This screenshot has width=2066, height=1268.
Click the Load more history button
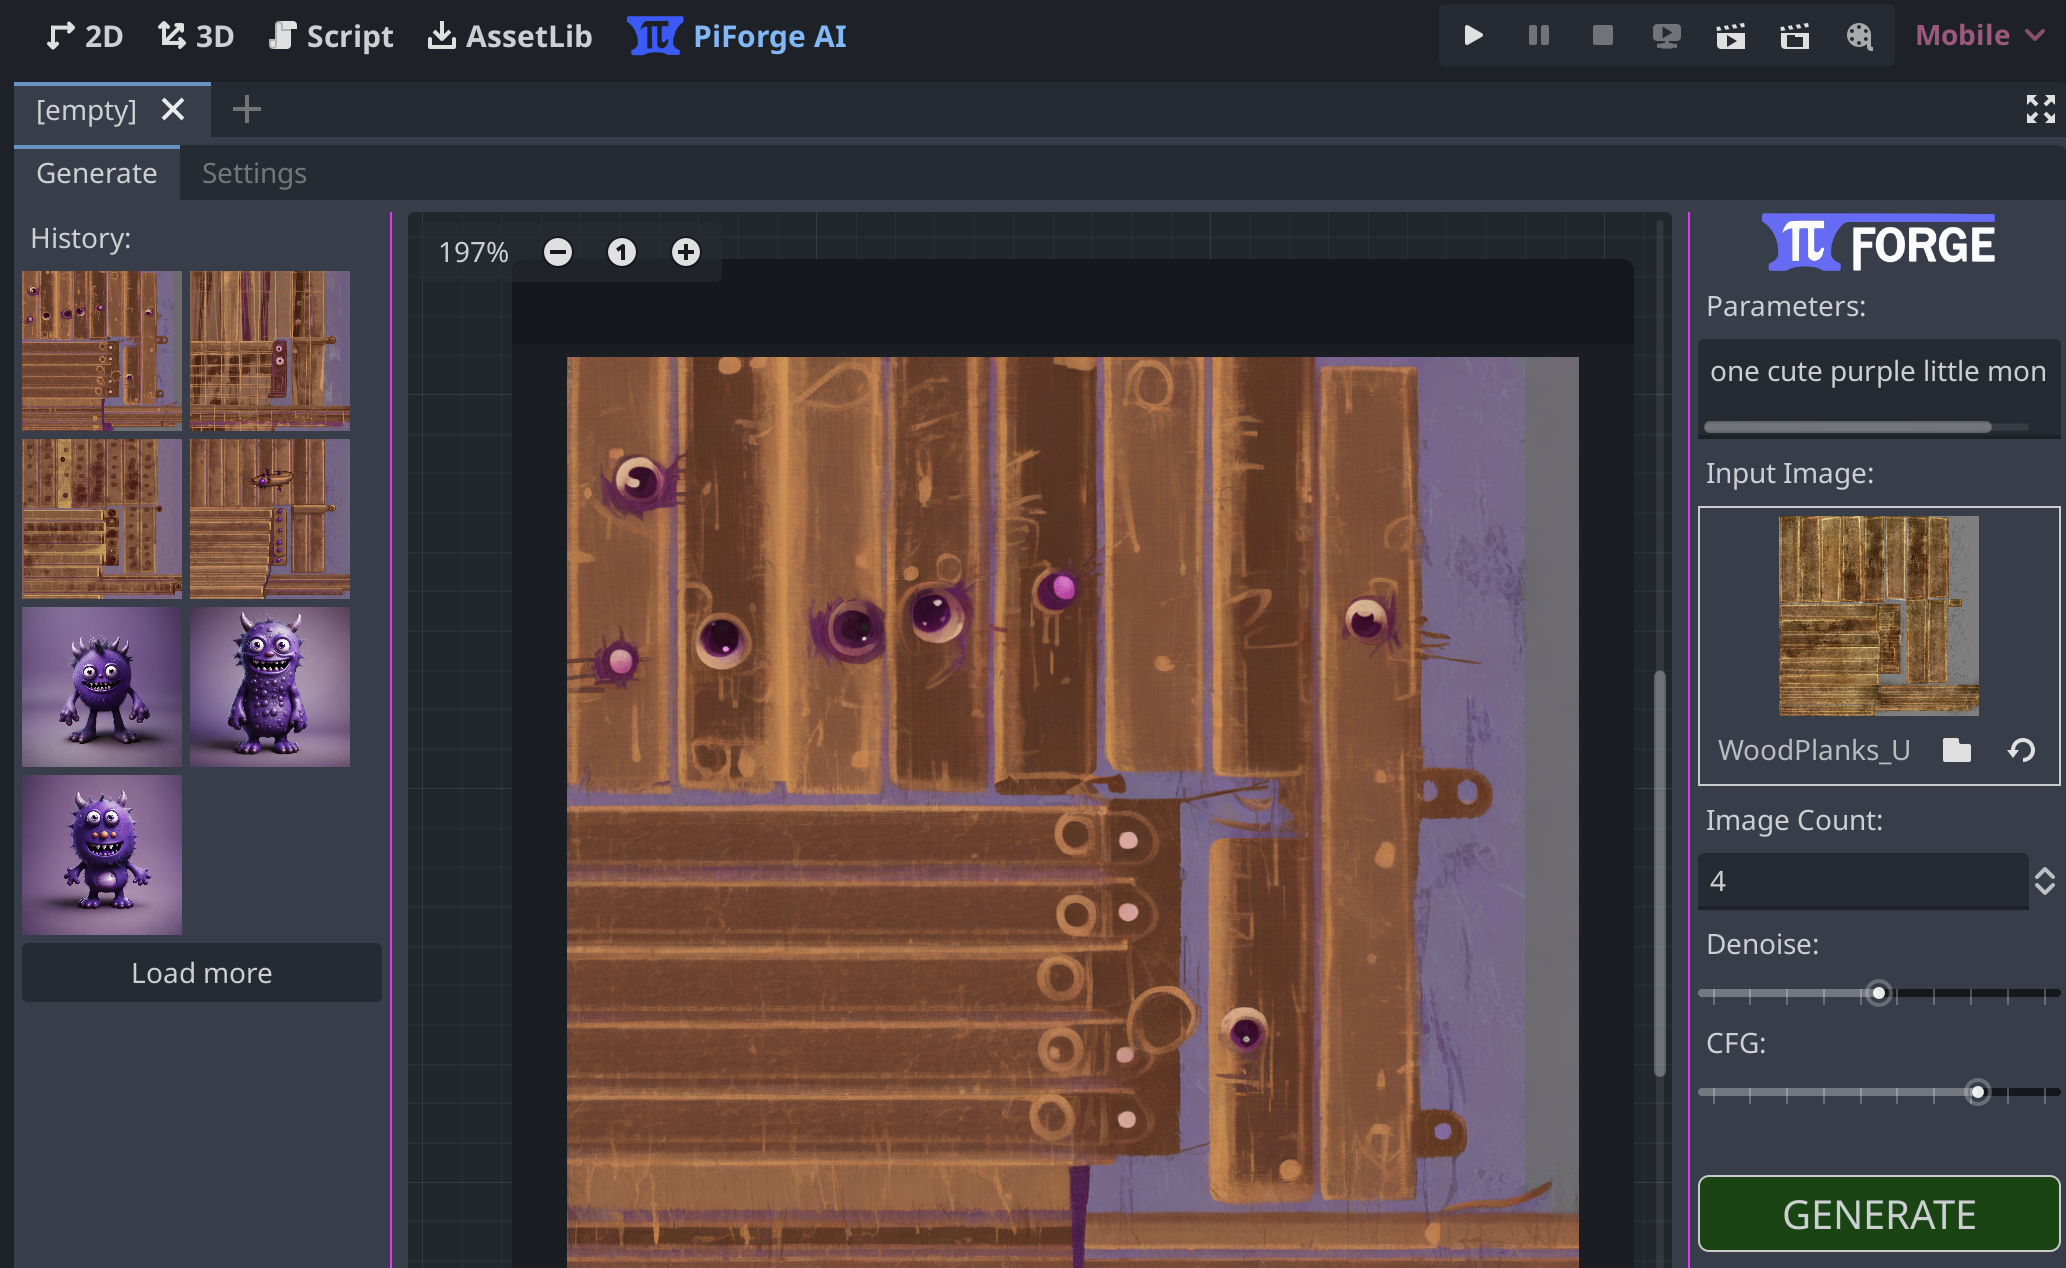point(202,973)
